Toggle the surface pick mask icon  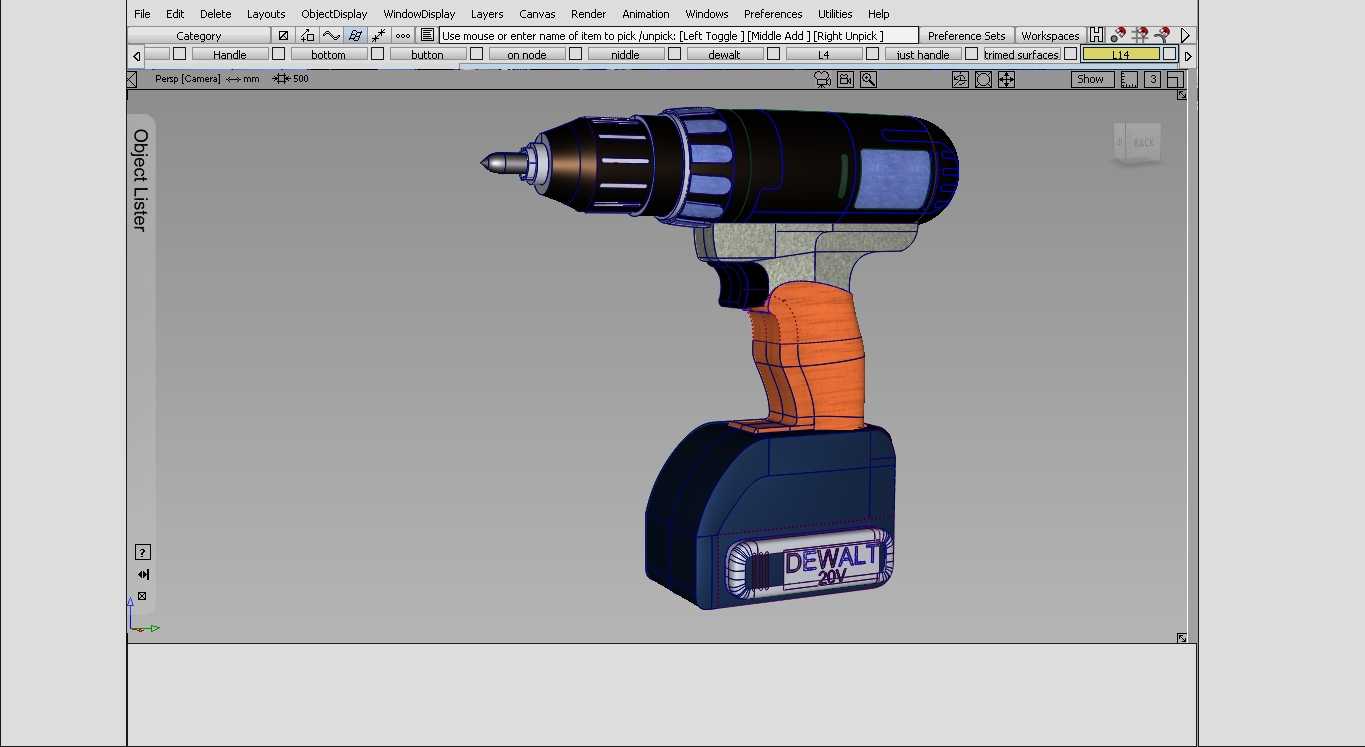(x=355, y=35)
